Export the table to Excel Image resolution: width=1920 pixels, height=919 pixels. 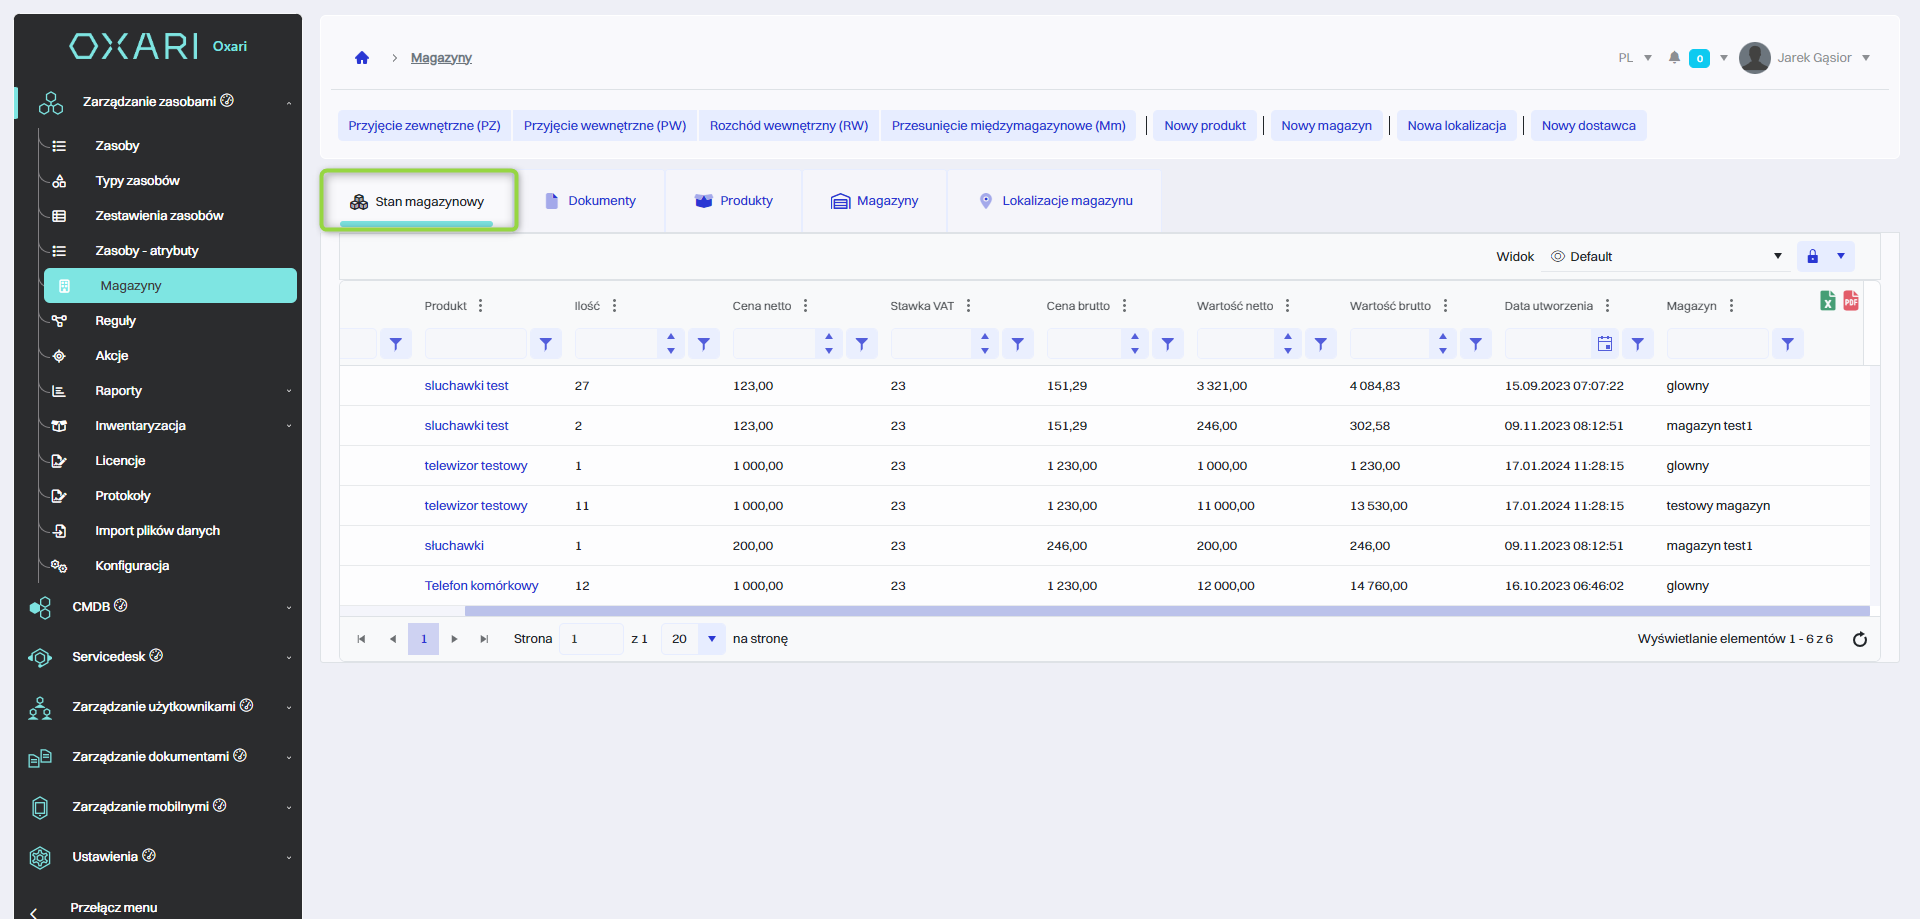tap(1827, 301)
